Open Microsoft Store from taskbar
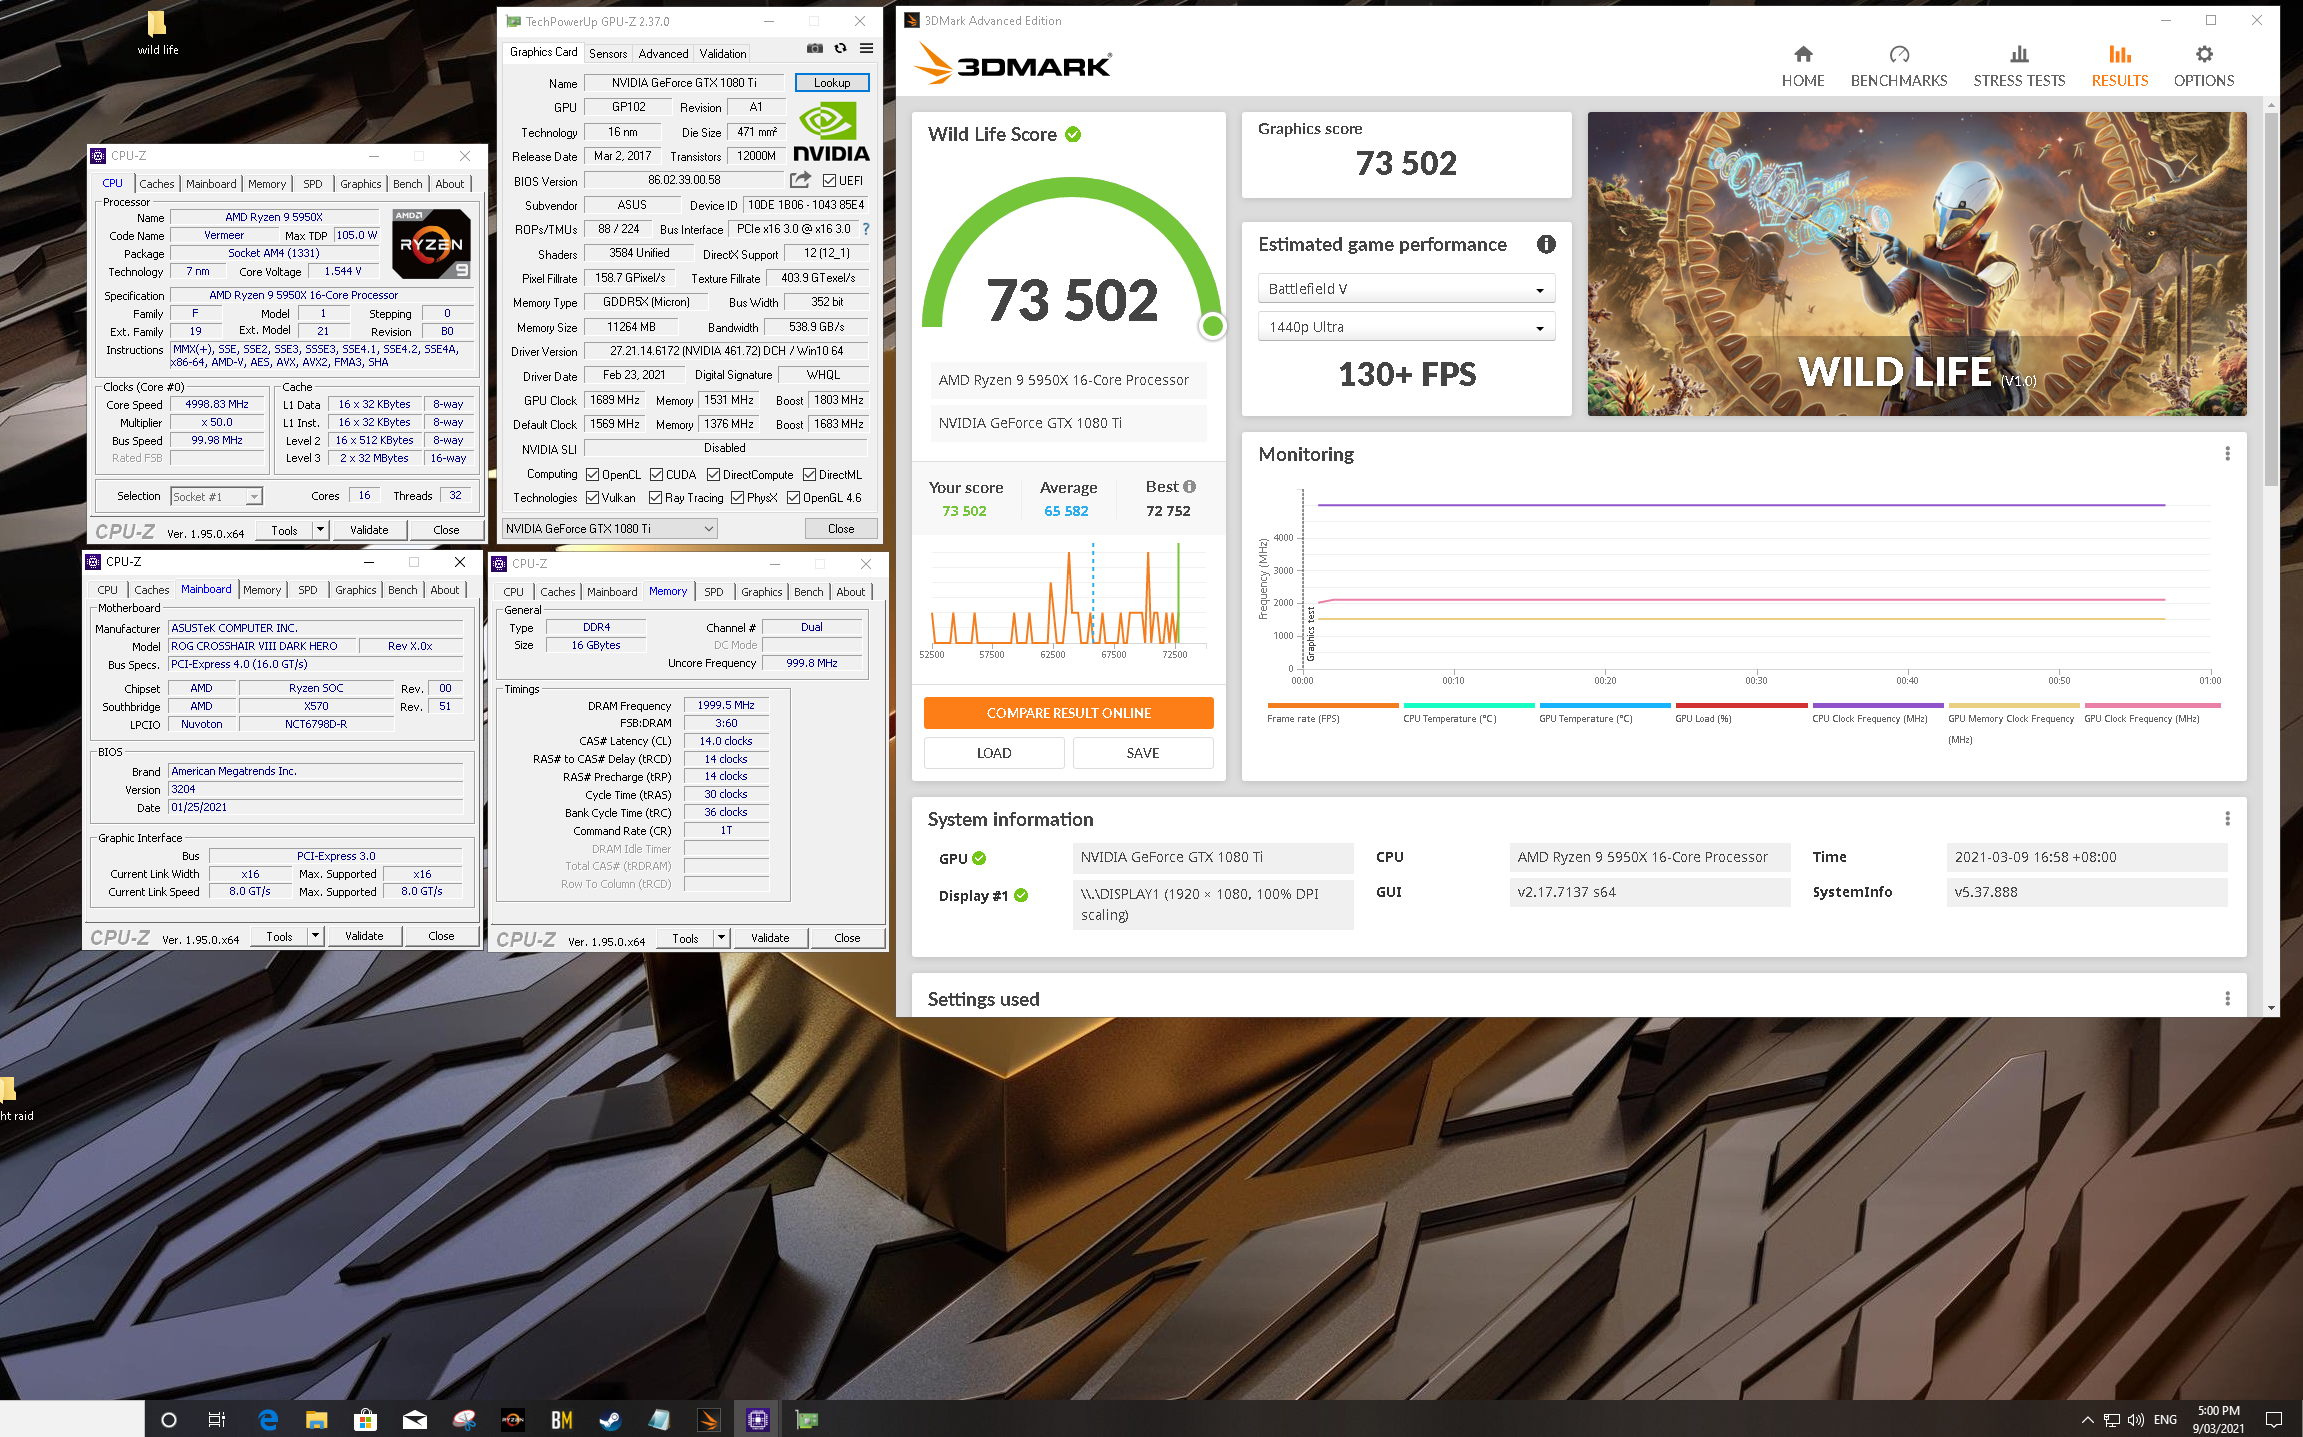Image resolution: width=2303 pixels, height=1437 pixels. pos(365,1419)
